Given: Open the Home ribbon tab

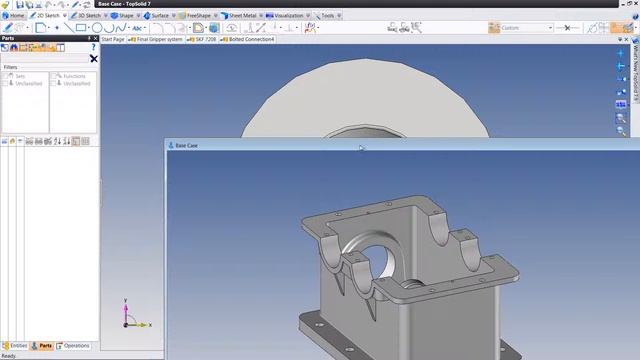Looking at the screenshot, I should coord(13,16).
